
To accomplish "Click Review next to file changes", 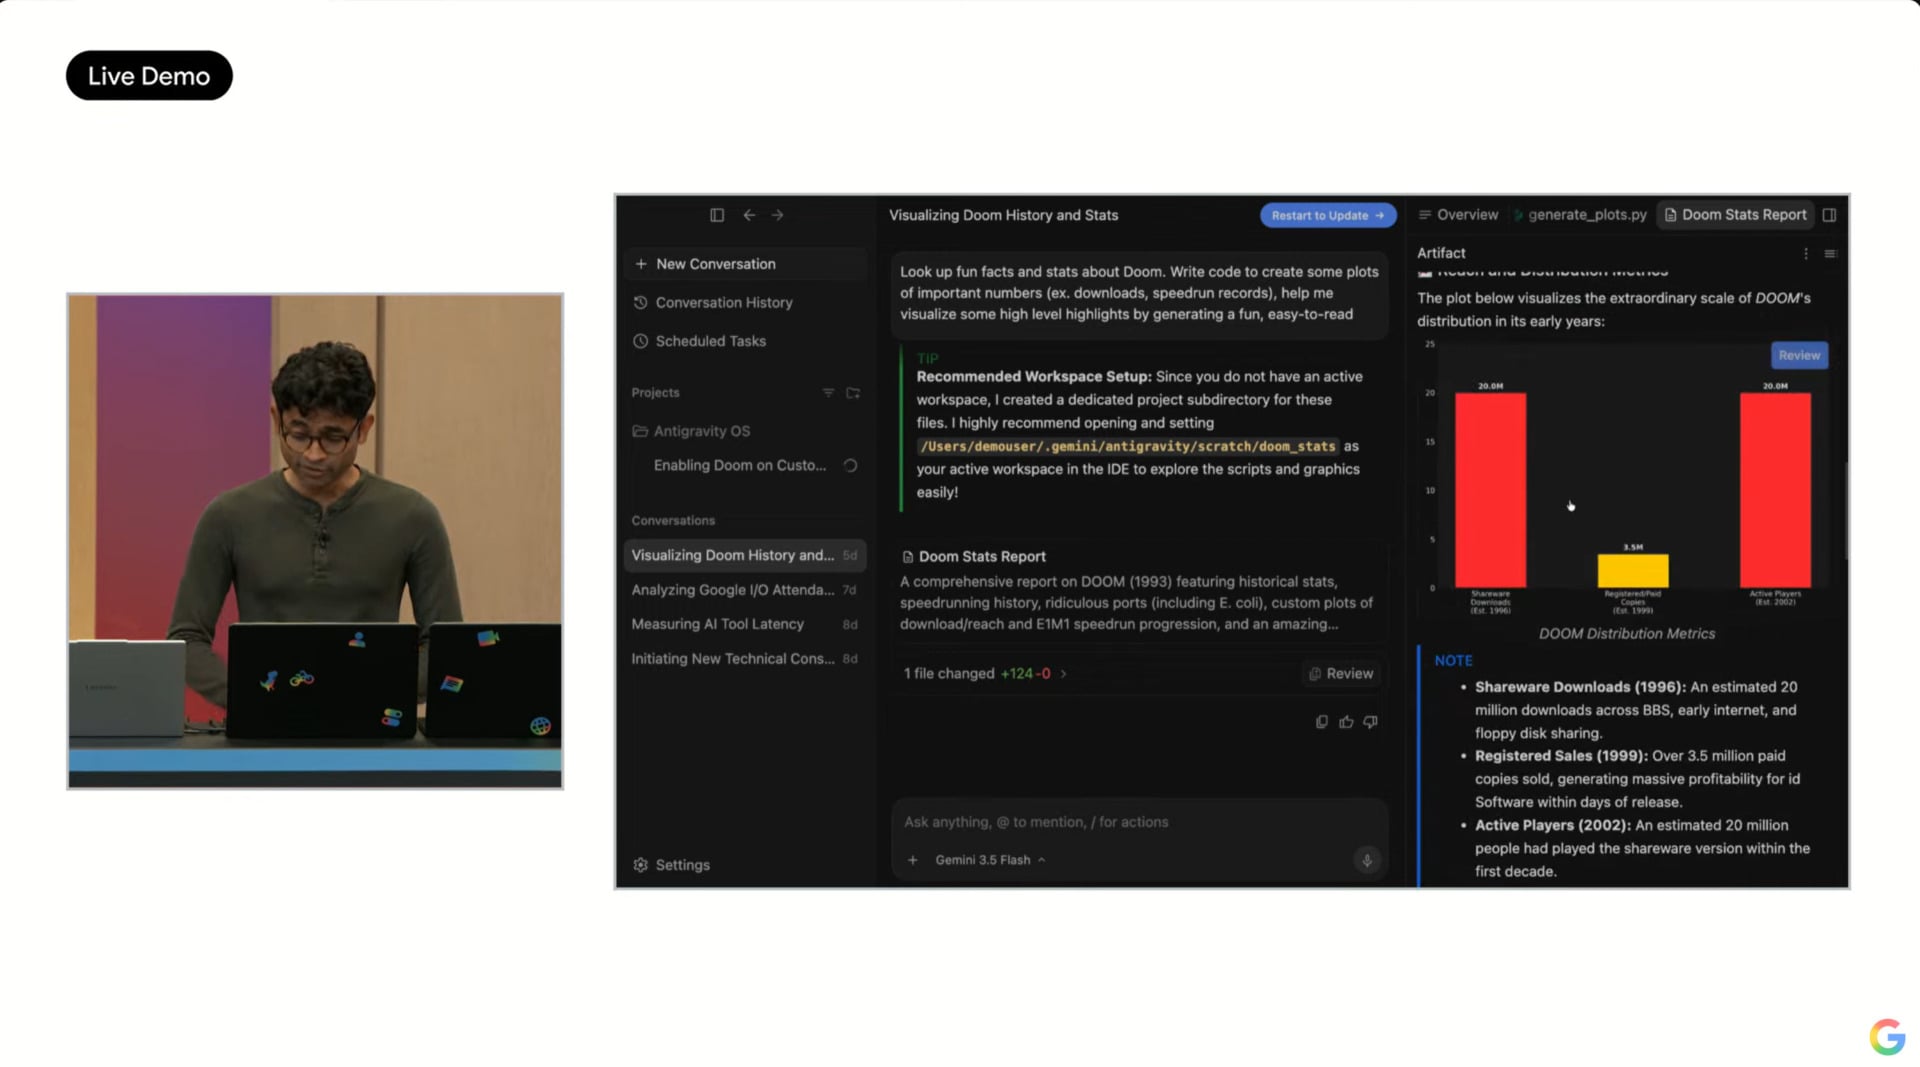I will point(1341,674).
